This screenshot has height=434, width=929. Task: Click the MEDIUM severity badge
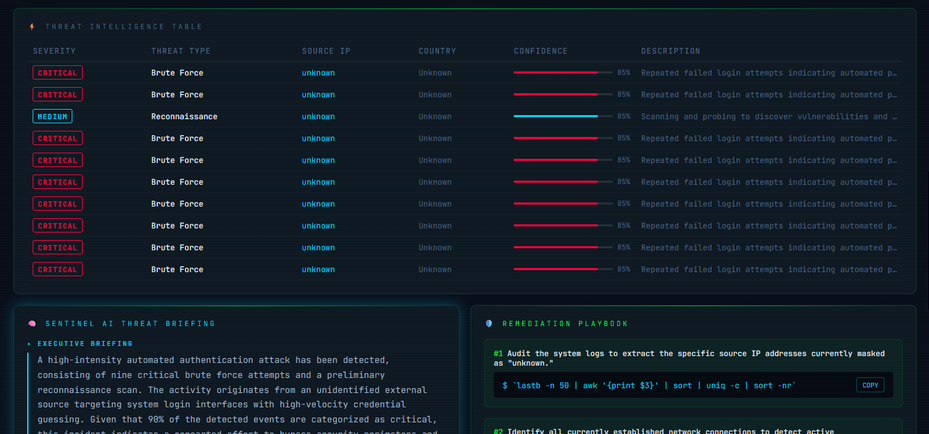[52, 117]
